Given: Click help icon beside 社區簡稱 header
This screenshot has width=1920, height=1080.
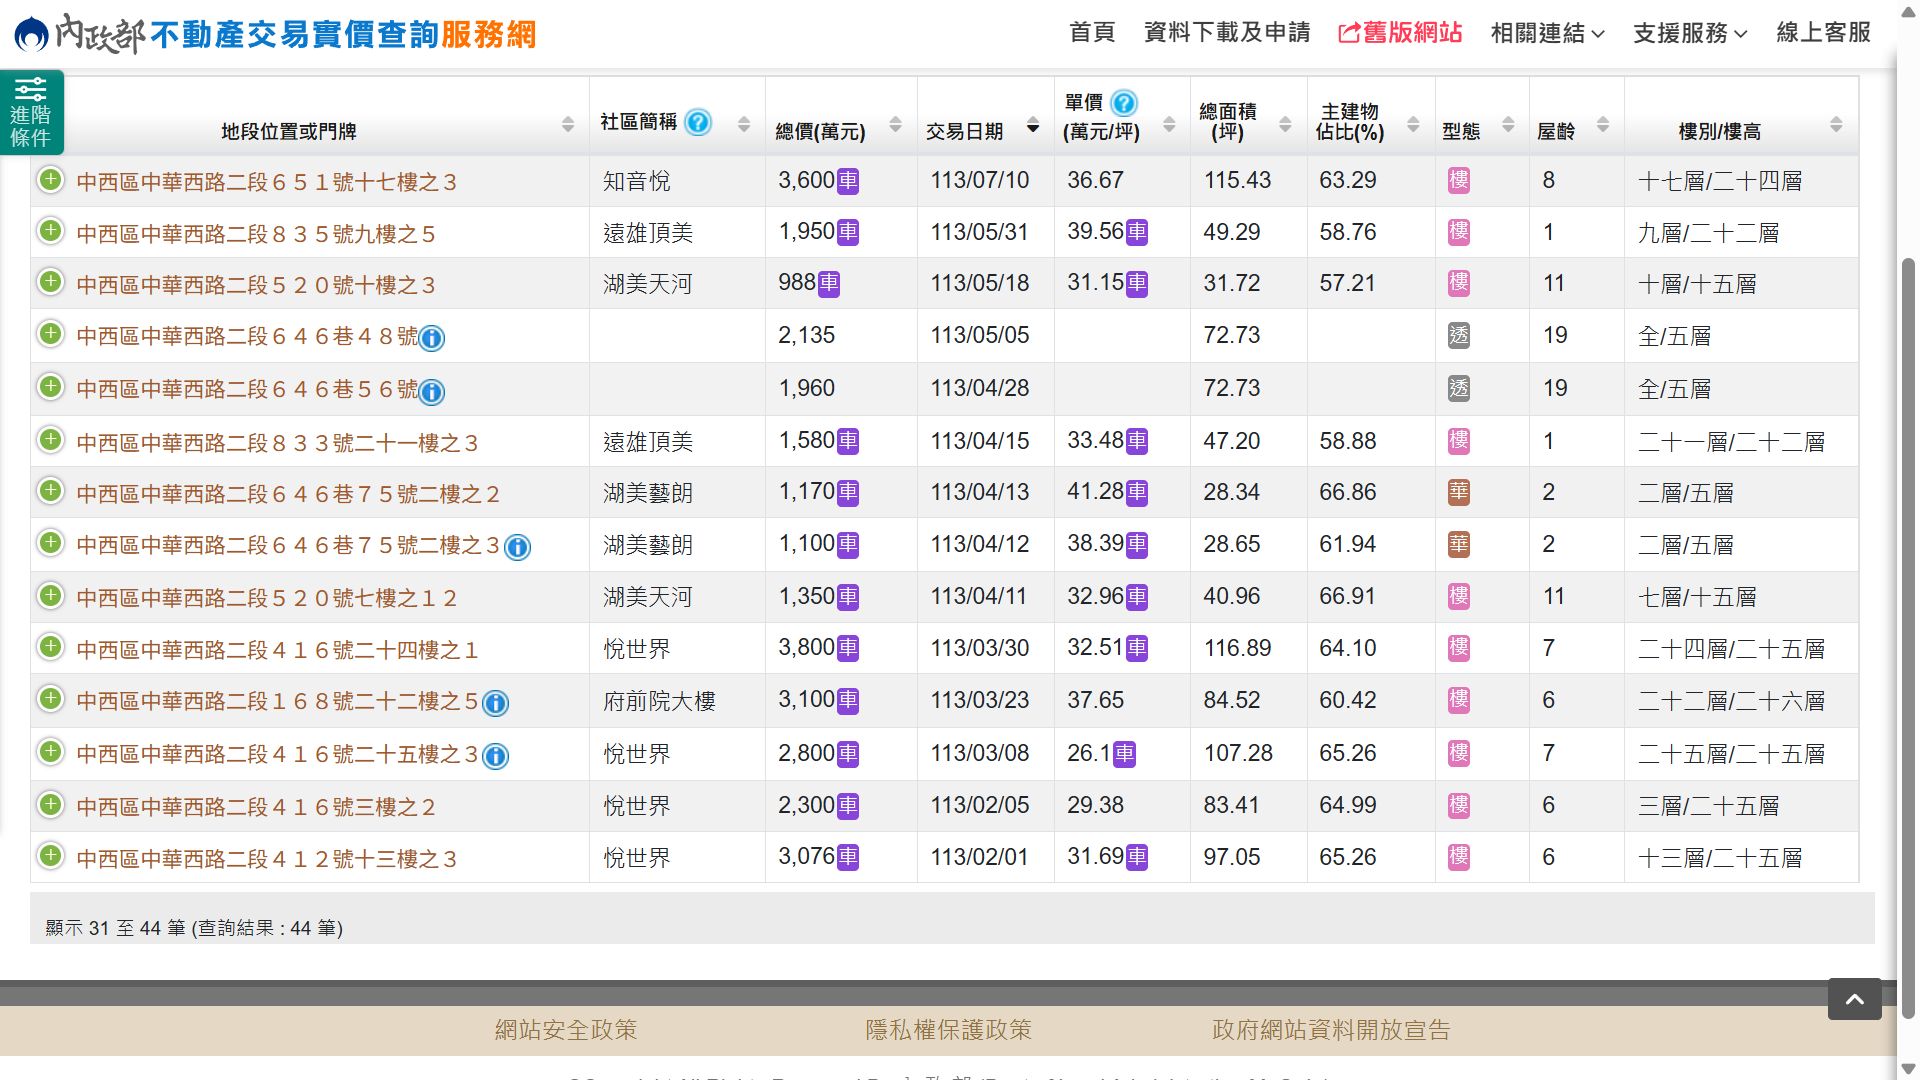Looking at the screenshot, I should pyautogui.click(x=698, y=122).
